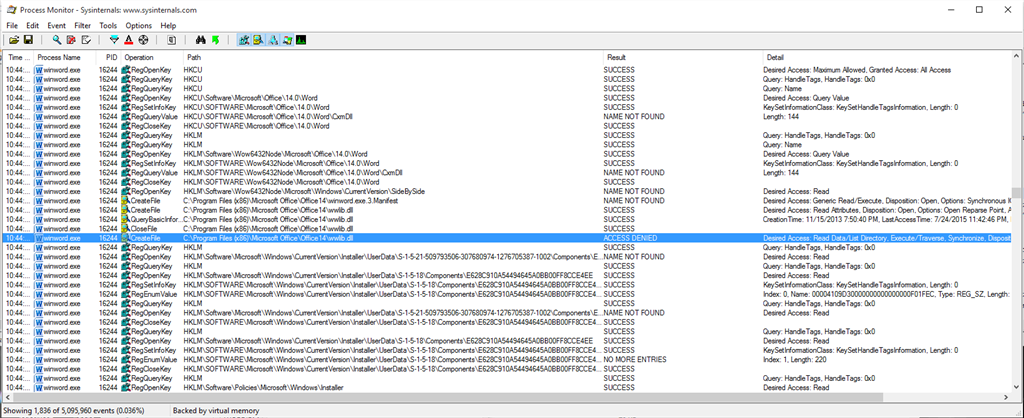Screen dimensions: 1024x418
Task: Click the vertical scrollbar down arrow
Action: click(x=1017, y=388)
